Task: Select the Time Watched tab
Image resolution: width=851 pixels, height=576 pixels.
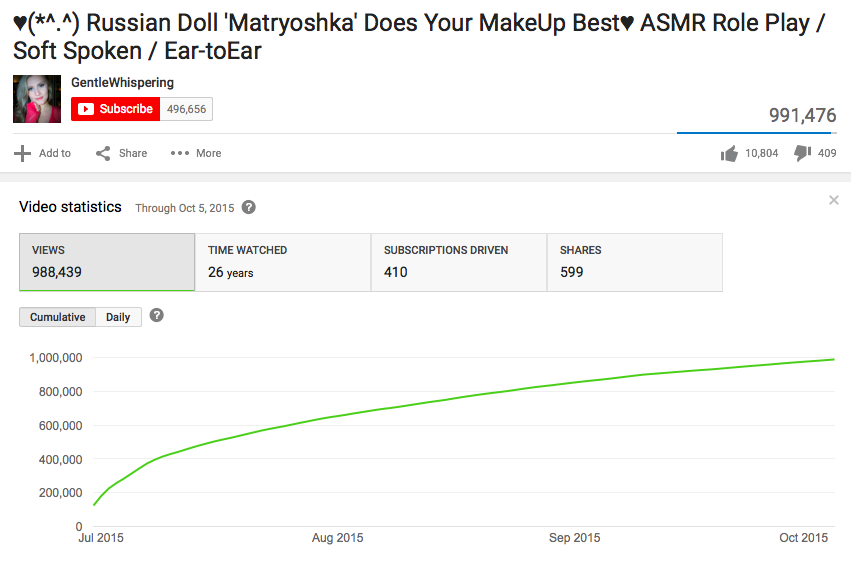Action: [x=283, y=262]
